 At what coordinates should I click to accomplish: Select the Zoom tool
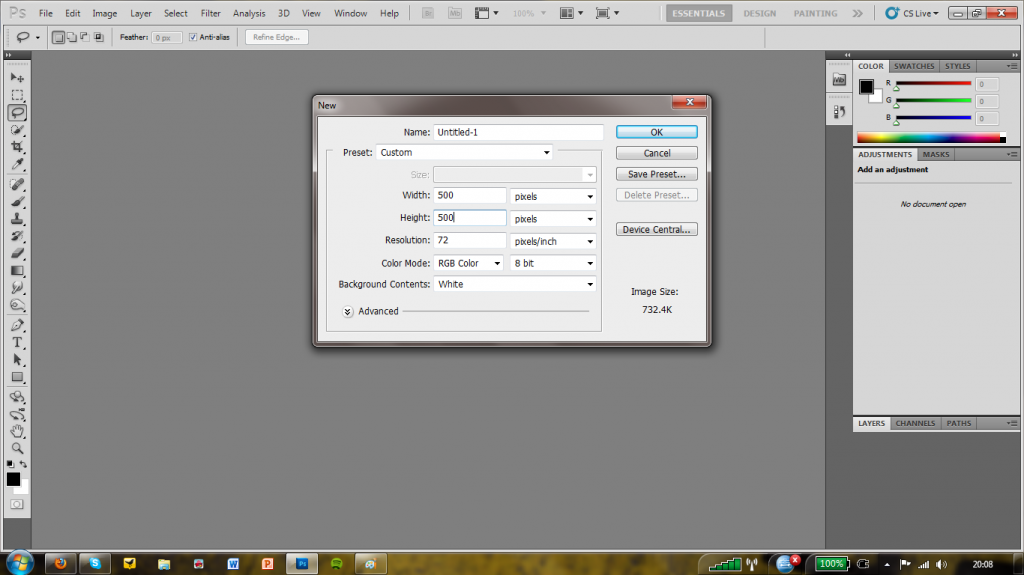click(x=17, y=448)
